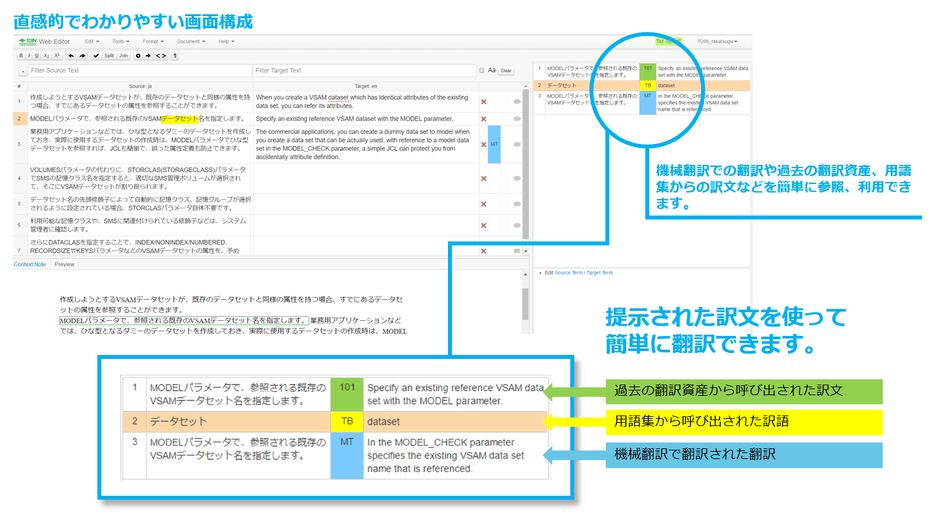Toggle the case-sensitive Aa checkbox
This screenshot has height=512, width=940.
[481, 71]
